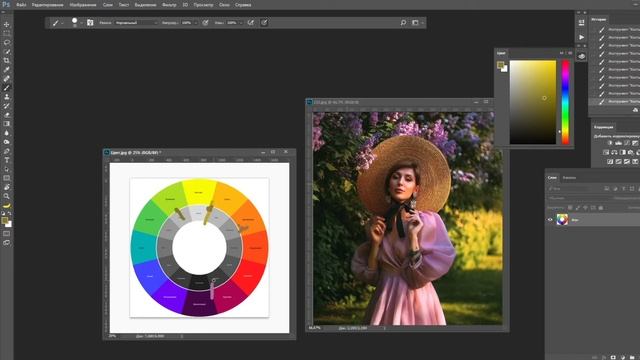Select the Rectangular Marquee tool
The height and width of the screenshot is (360, 640).
click(7, 33)
